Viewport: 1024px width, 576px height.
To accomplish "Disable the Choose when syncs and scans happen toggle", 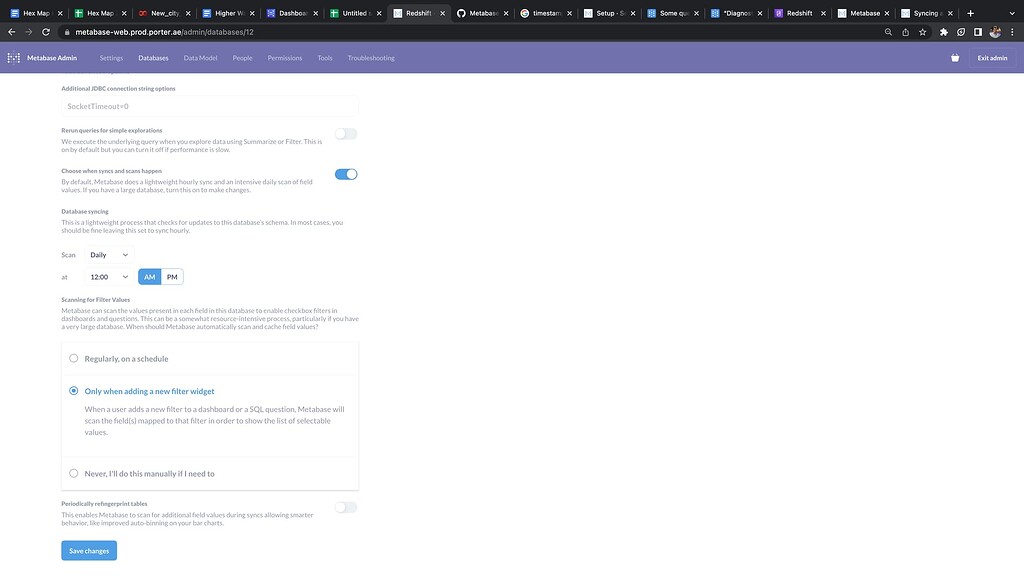I will click(346, 173).
